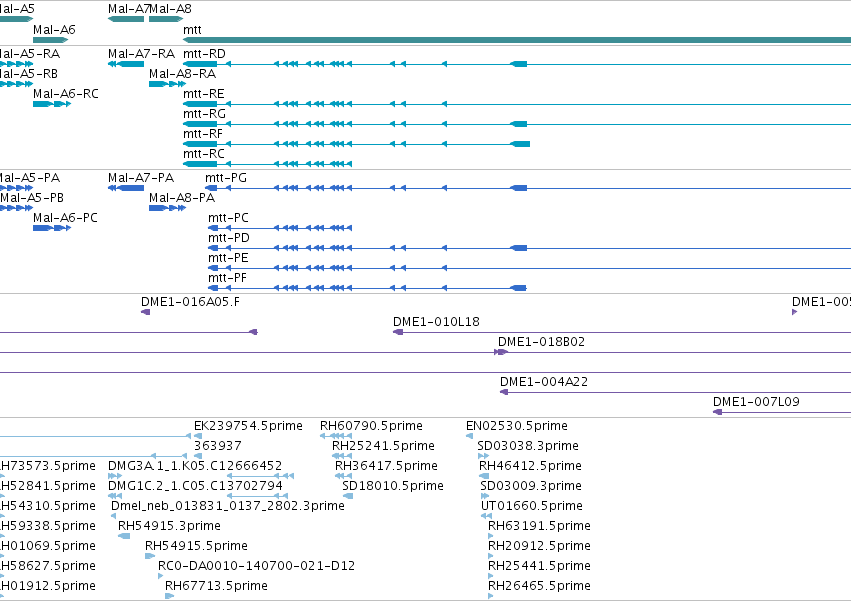Select the RH54915.3prime EST label
This screenshot has height=601, width=851.
tap(169, 527)
